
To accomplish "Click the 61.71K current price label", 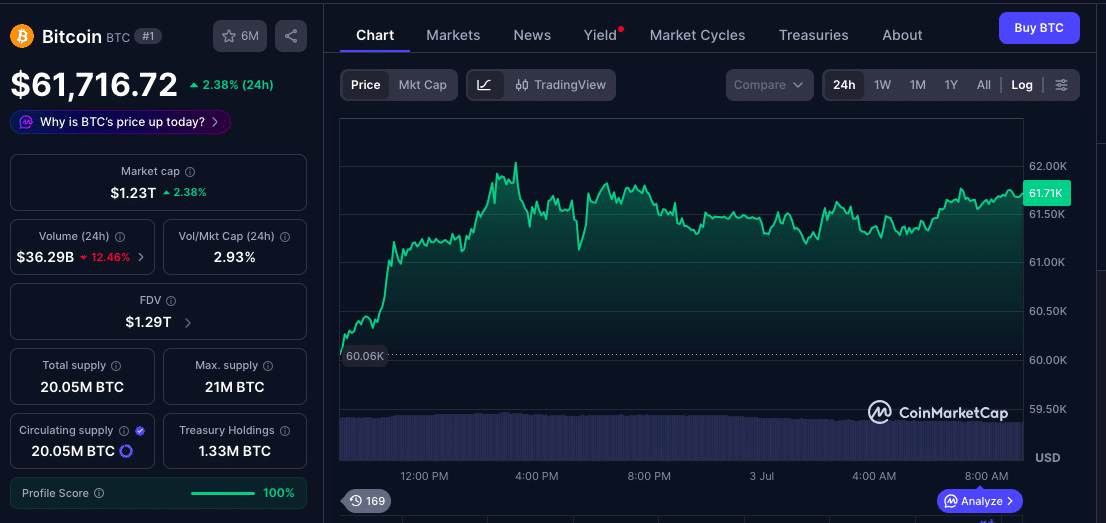I will pos(1047,193).
